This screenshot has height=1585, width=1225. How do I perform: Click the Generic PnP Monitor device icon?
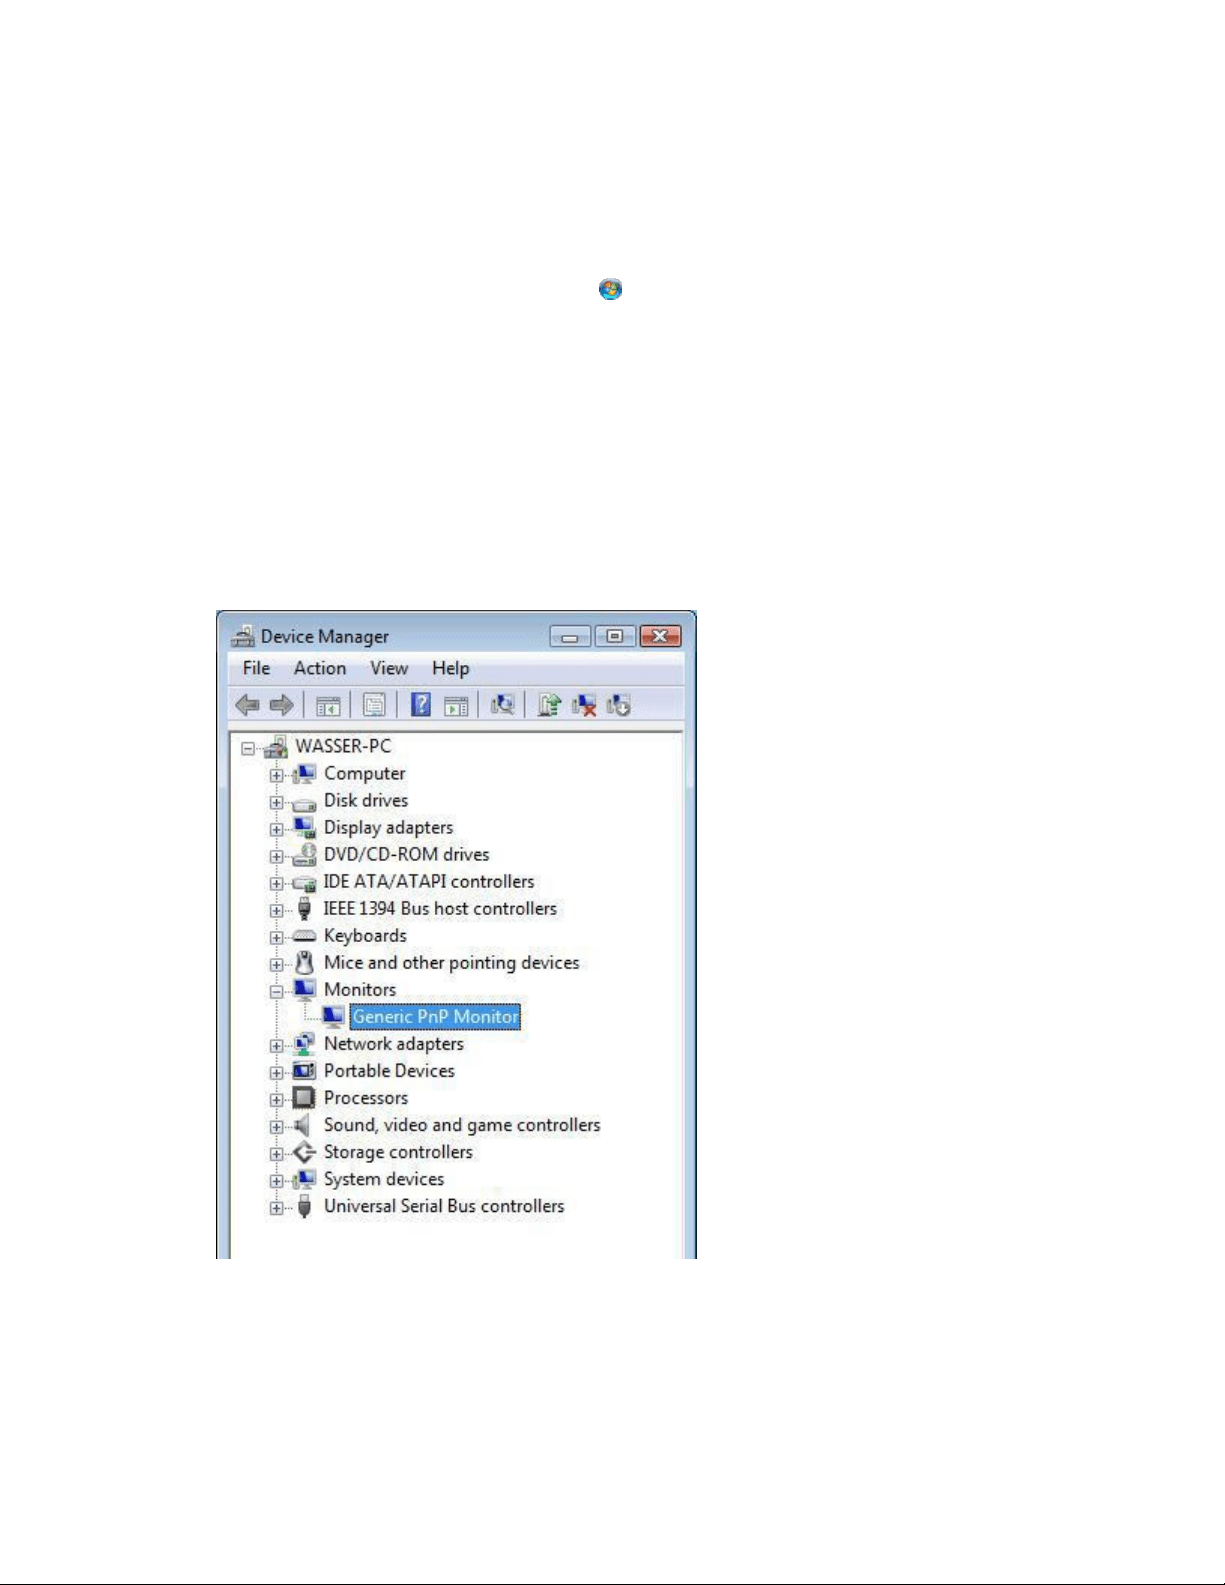pos(333,1017)
